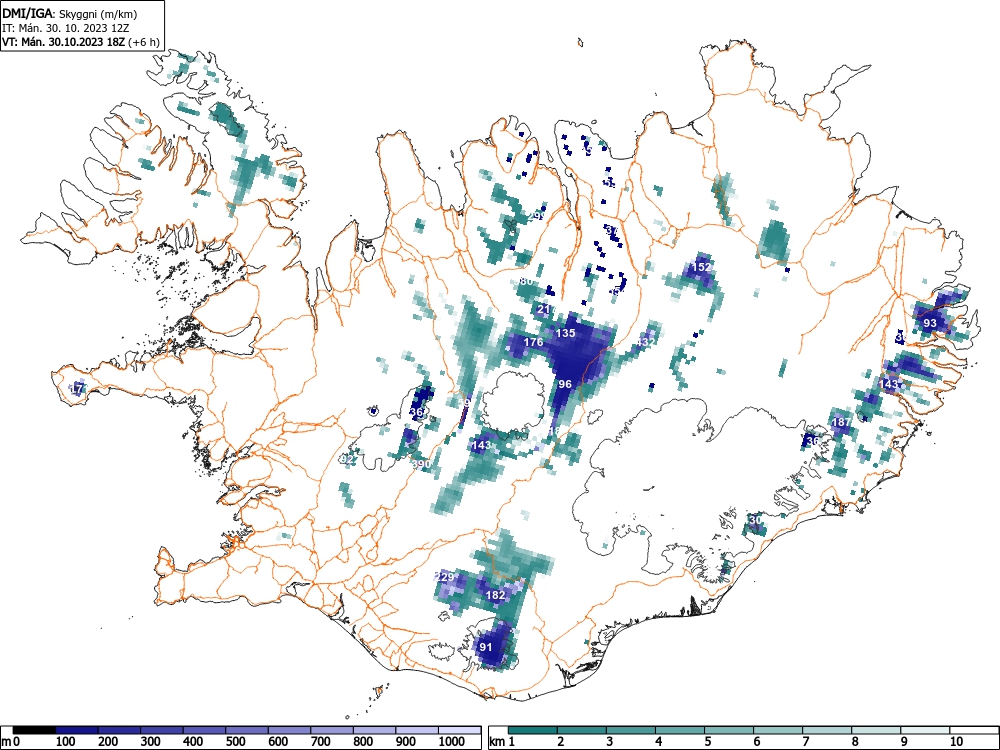Click the "VT: Mán. 30.10.2023 18Z" valid time line
Screen dimensions: 1000x750
coord(64,42)
